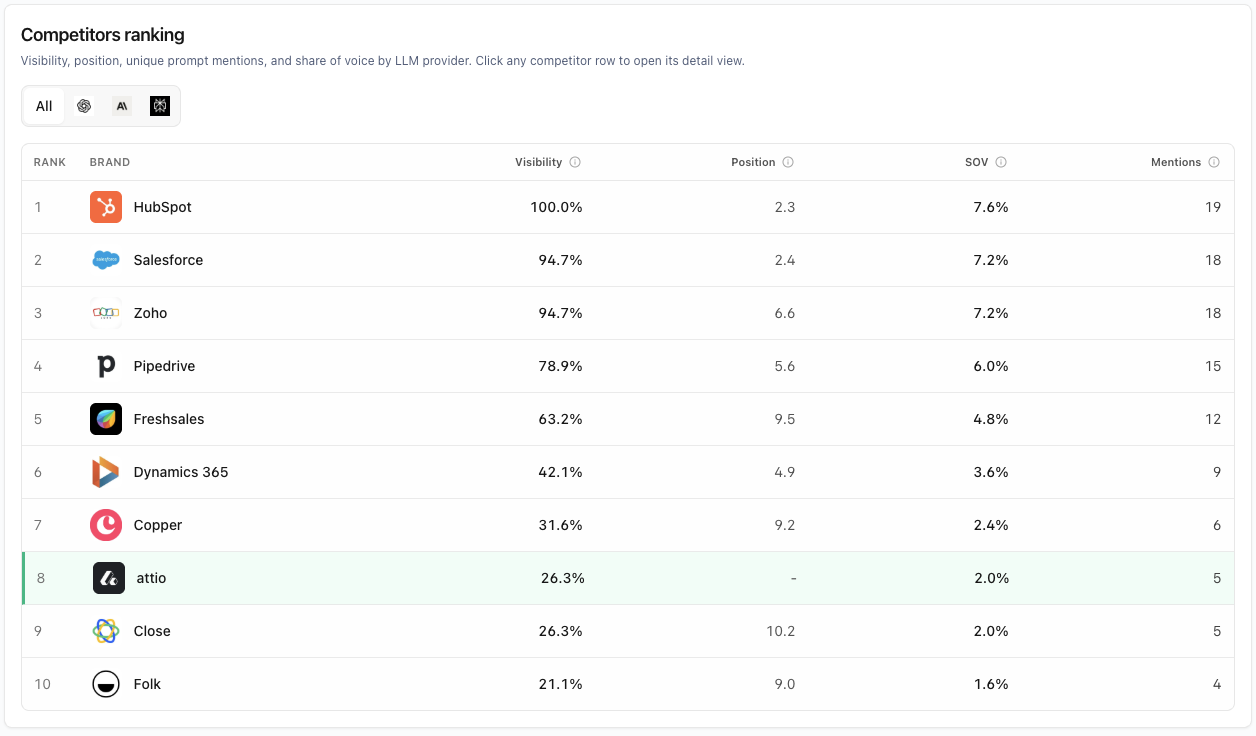Click the info icon next to Mentions
Viewport: 1256px width, 736px height.
click(x=1214, y=162)
